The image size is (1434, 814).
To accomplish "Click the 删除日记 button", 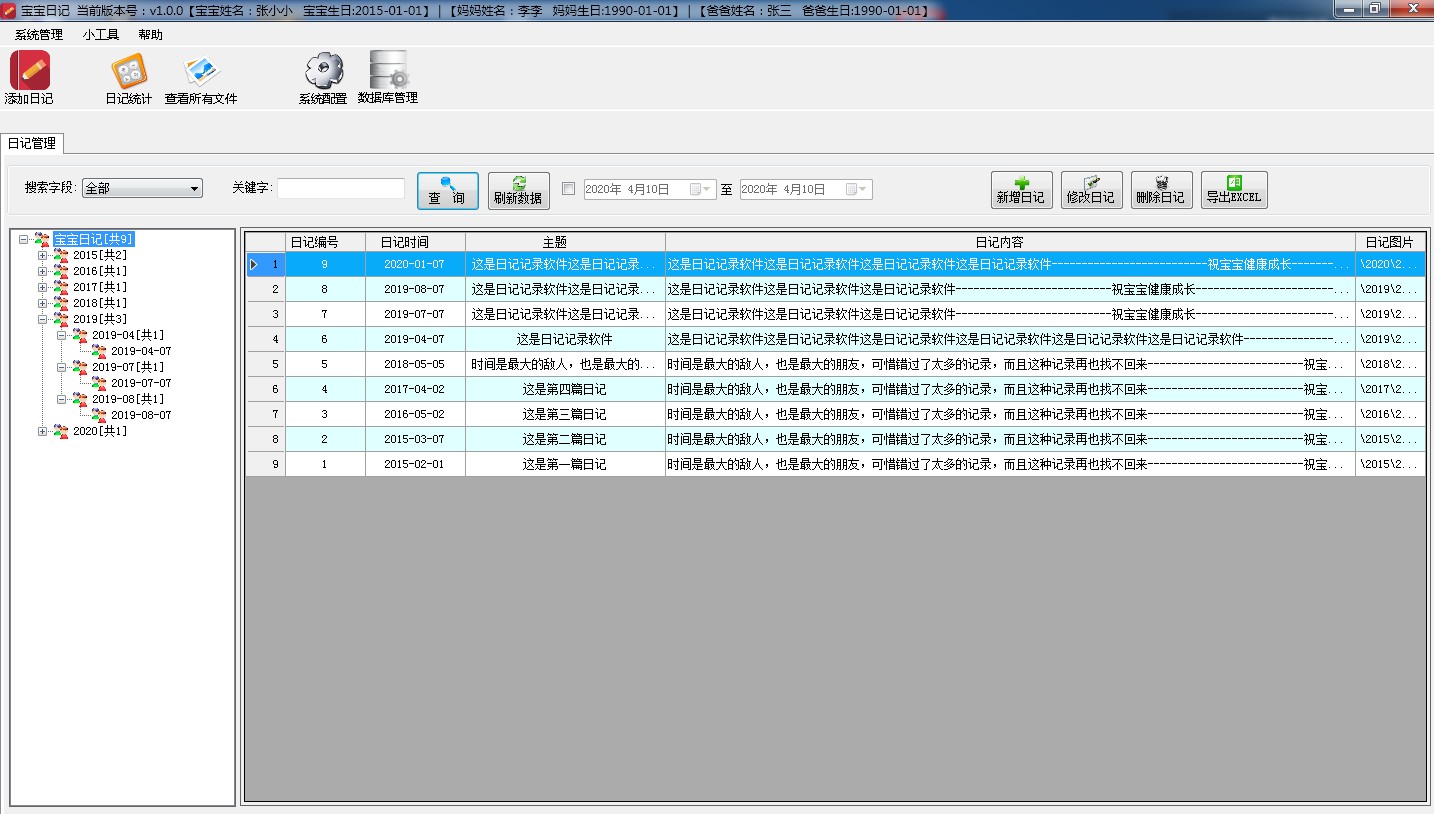I will click(1161, 190).
